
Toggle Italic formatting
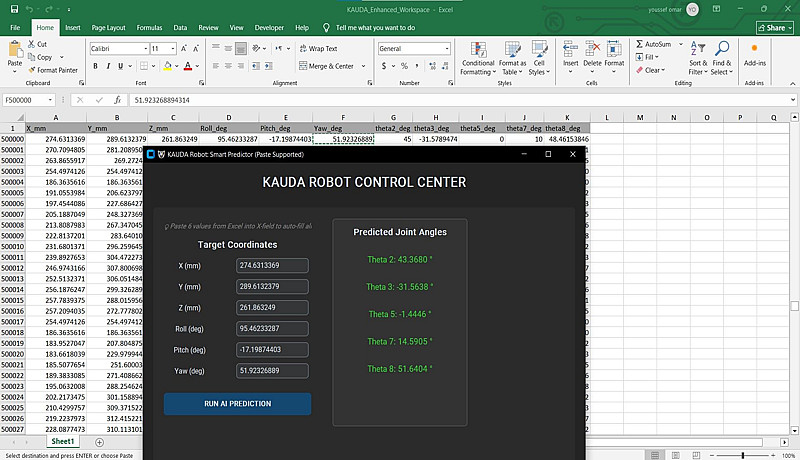click(x=108, y=66)
